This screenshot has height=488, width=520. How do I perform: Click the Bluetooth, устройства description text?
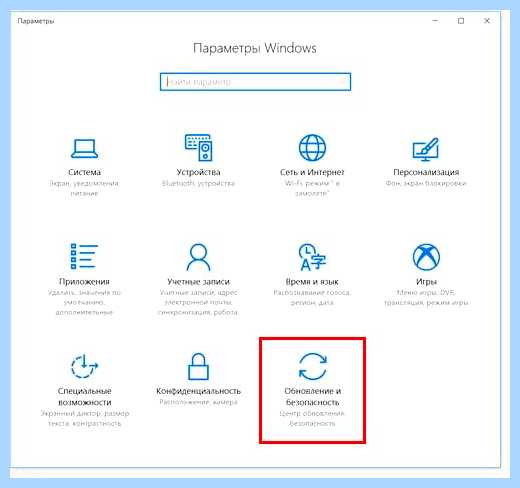coord(198,183)
